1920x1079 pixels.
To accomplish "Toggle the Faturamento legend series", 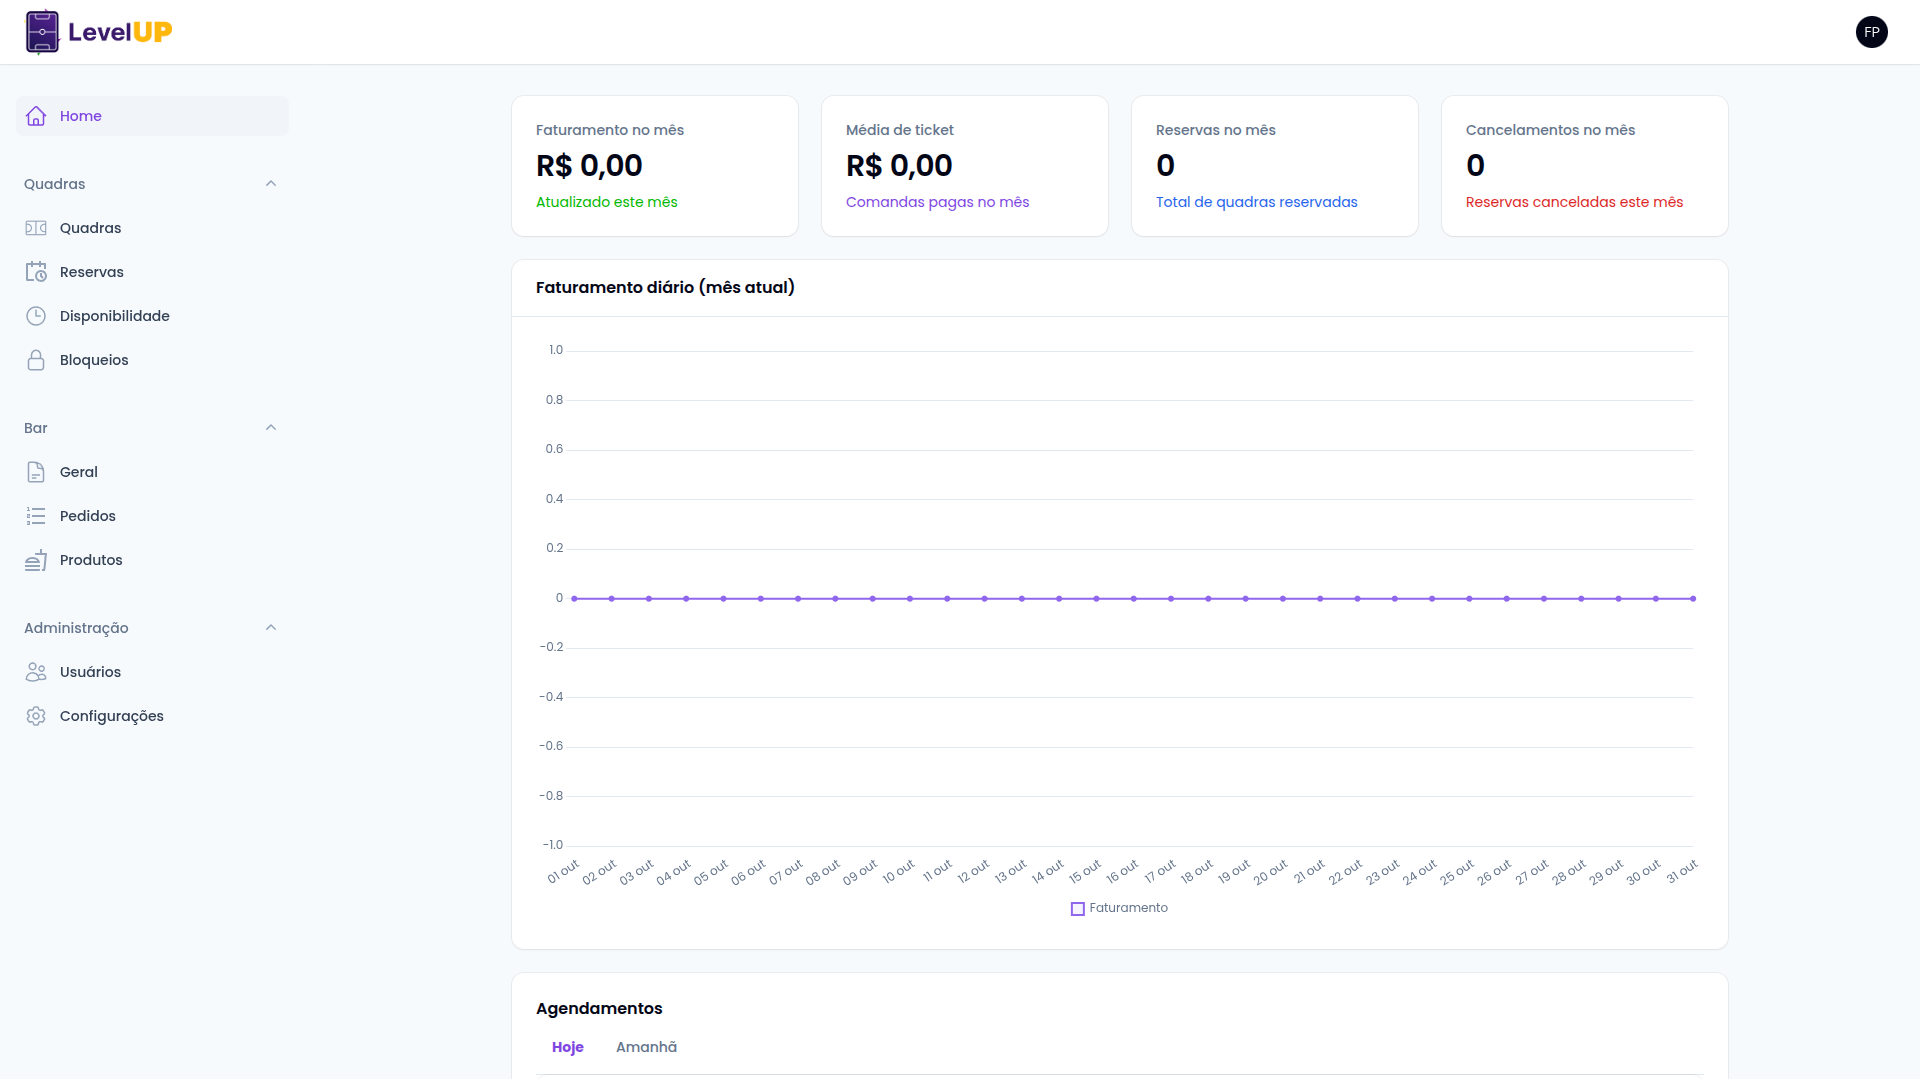I will click(1118, 908).
